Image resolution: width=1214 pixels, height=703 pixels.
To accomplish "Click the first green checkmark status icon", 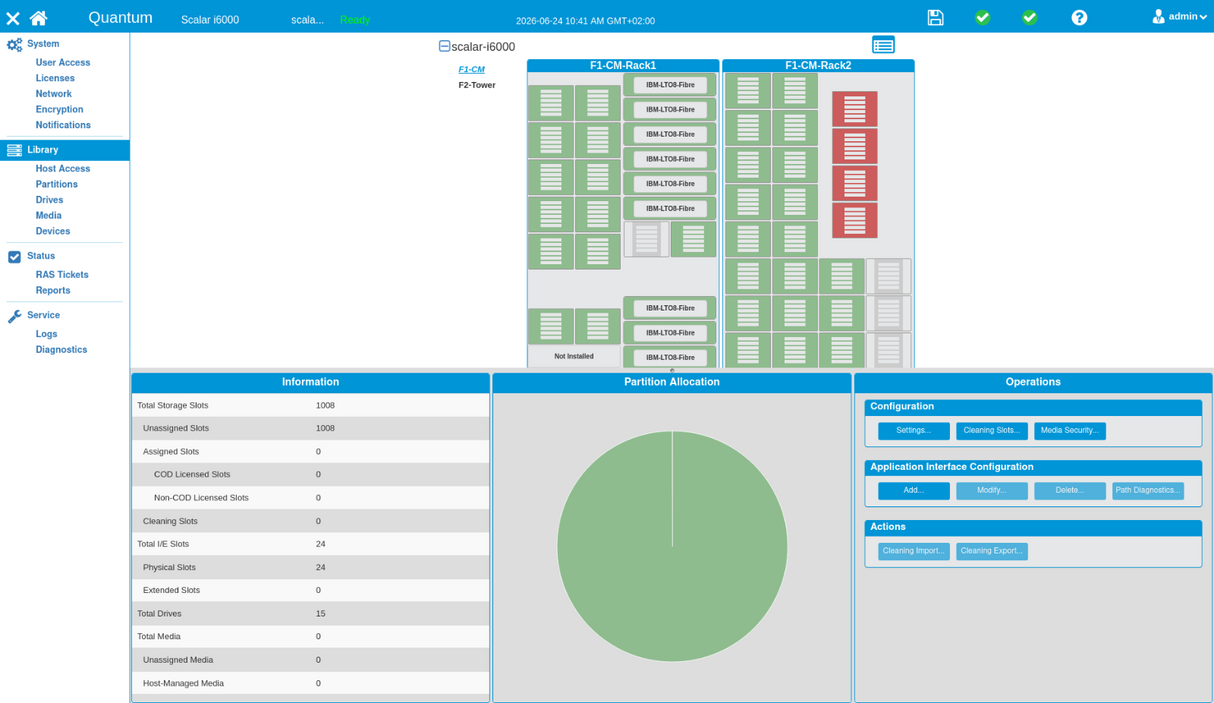I will pyautogui.click(x=982, y=17).
